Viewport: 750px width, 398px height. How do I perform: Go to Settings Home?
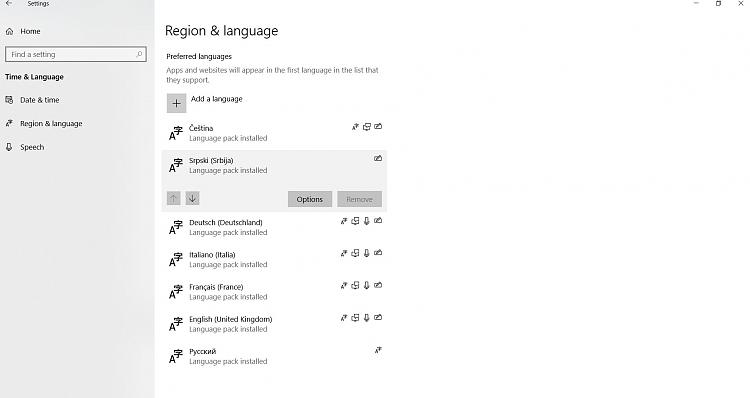pos(23,31)
